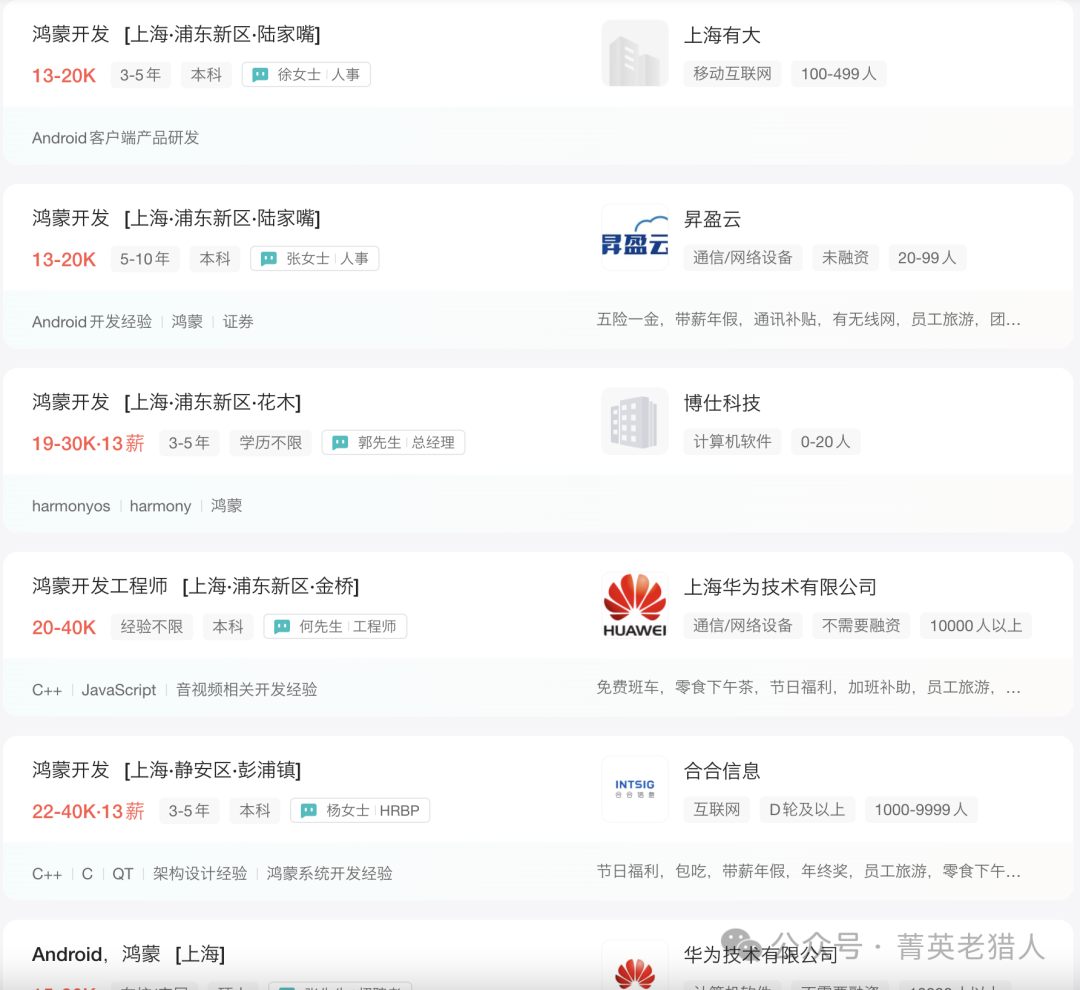Open the 鸿蒙开发工程师 job in 金桥
Image resolution: width=1080 pixels, height=990 pixels.
coord(195,586)
